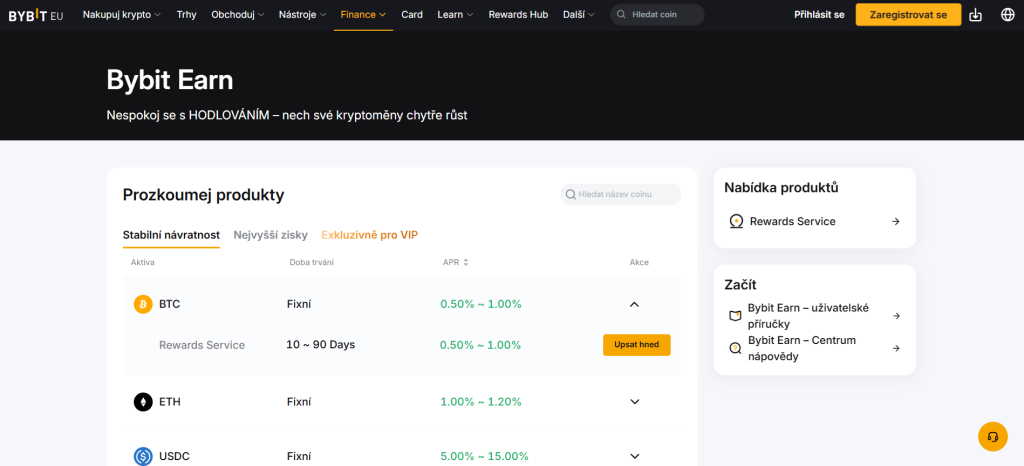1024x466 pixels.
Task: Click the arrow next to Centrum nápovědy
Action: (x=896, y=348)
